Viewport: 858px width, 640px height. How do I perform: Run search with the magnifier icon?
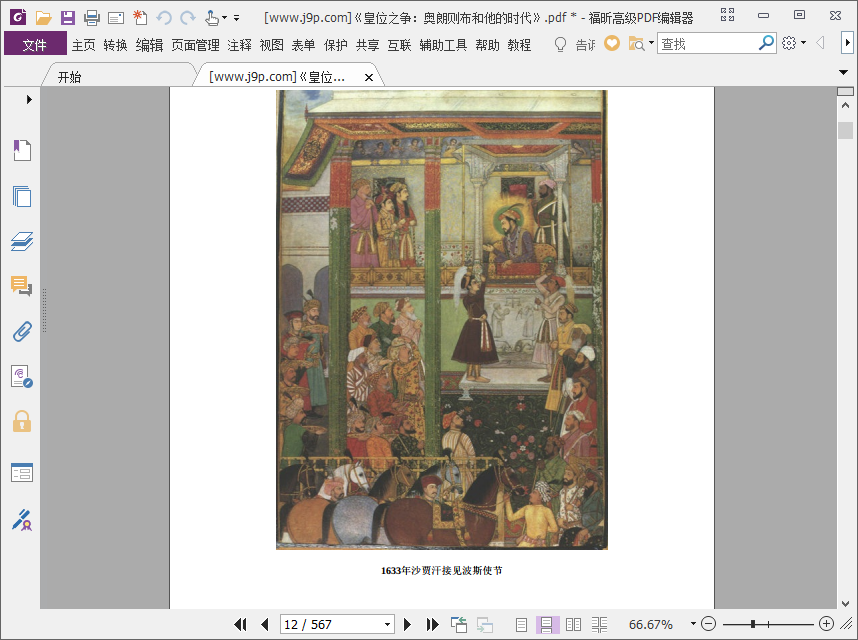tap(766, 43)
